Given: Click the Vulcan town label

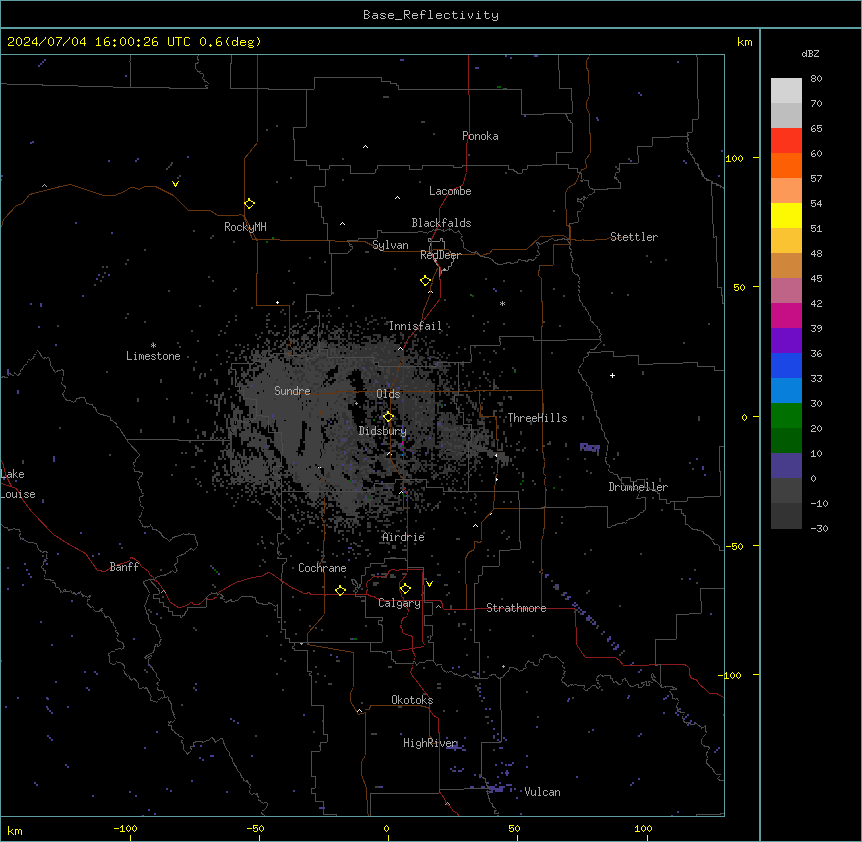Looking at the screenshot, I should coord(542,792).
